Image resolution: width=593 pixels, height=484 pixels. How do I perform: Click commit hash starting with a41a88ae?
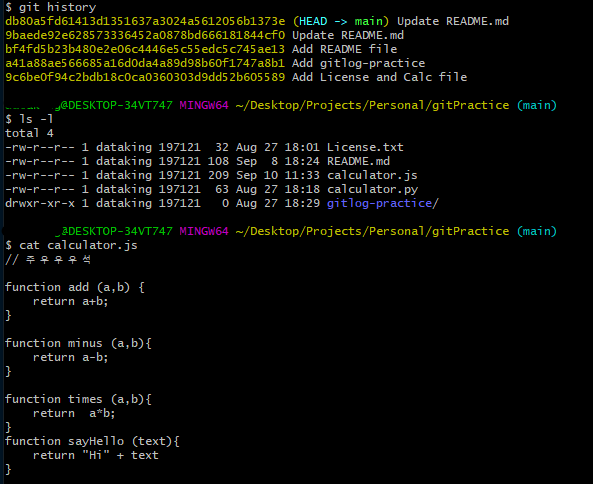coord(145,63)
